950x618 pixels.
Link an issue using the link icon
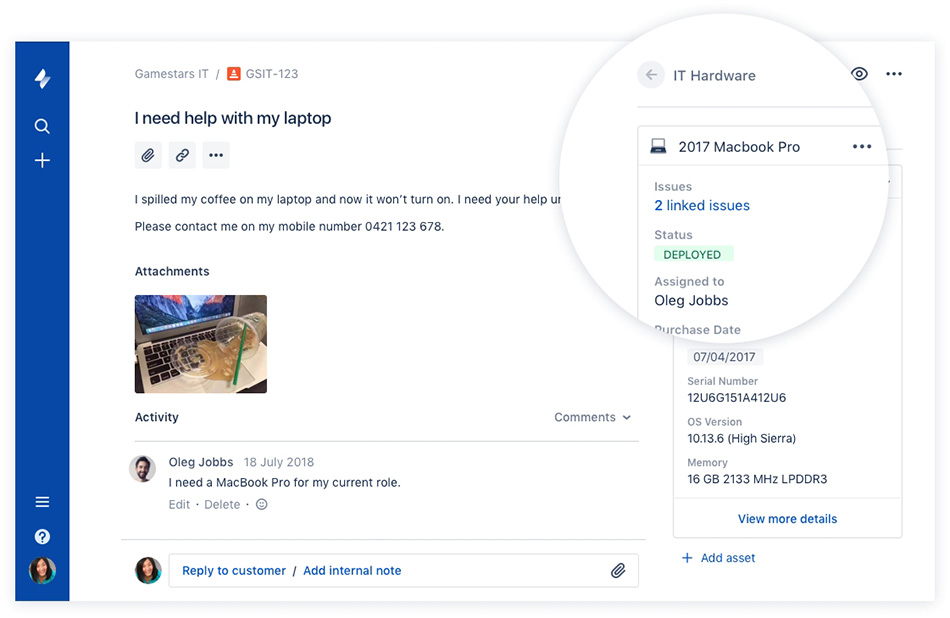[x=181, y=155]
